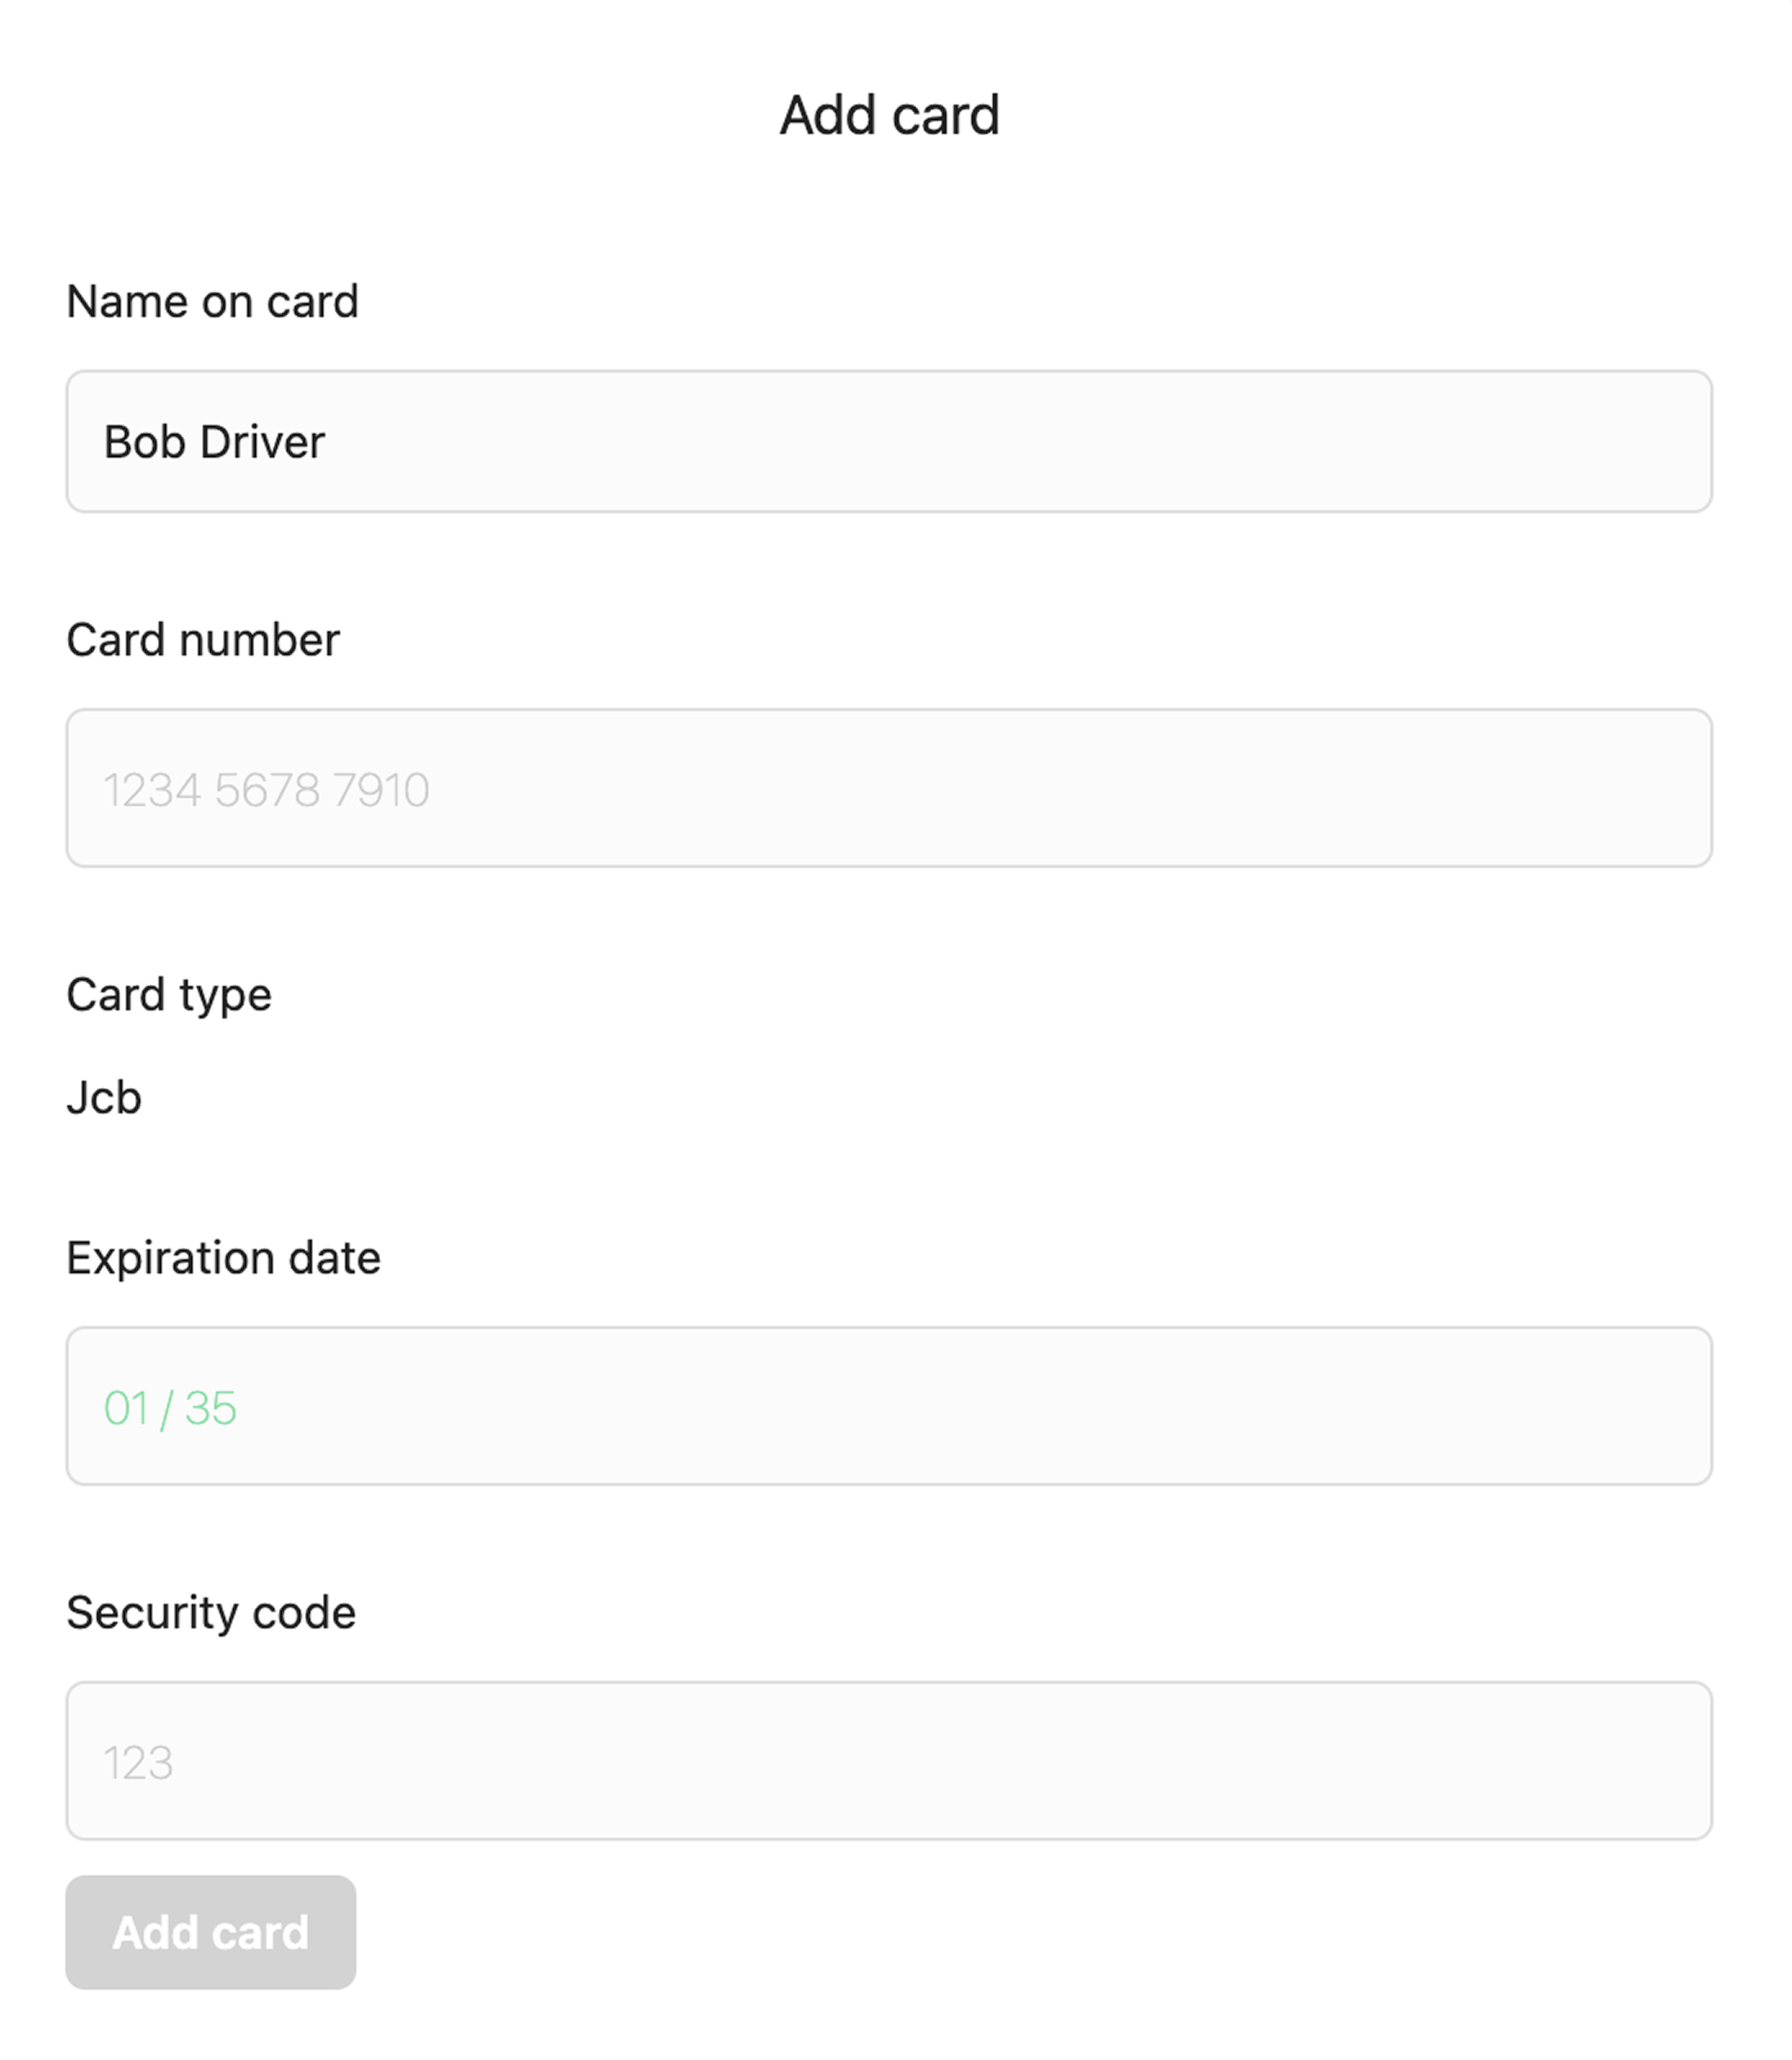The image size is (1792, 2060).
Task: Click the word "Bob" in name field
Action: tap(144, 442)
